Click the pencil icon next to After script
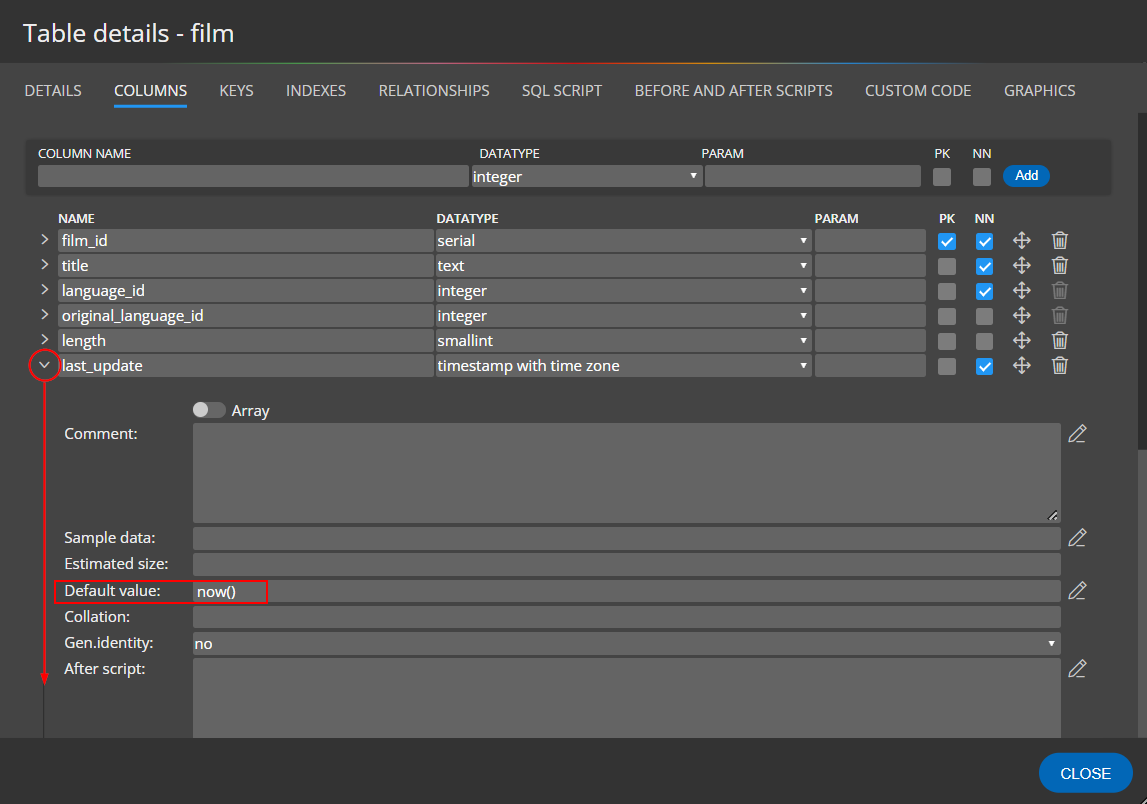 [1077, 668]
